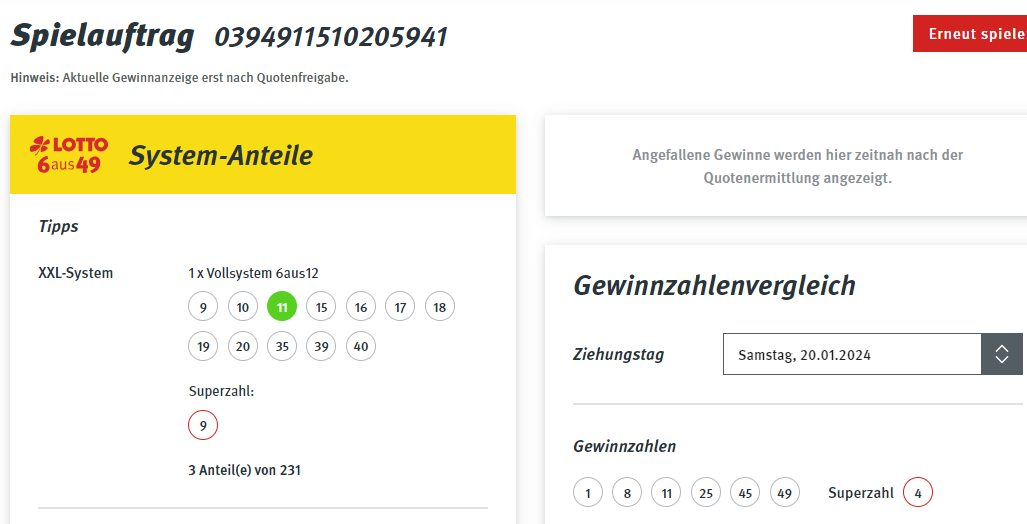Click tip number 40 ball
This screenshot has height=524, width=1027.
pyautogui.click(x=361, y=346)
